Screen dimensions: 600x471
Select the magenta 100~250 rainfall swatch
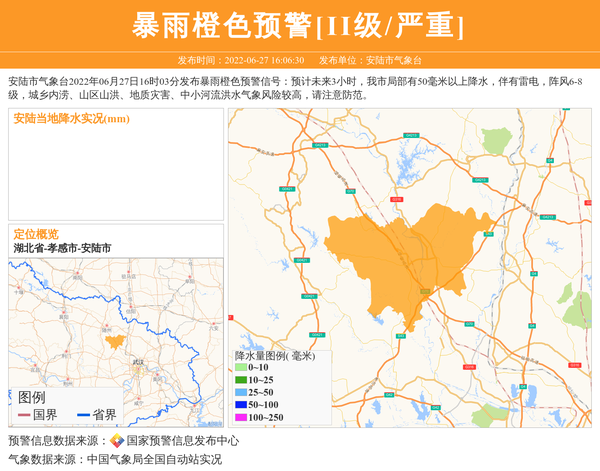point(240,417)
